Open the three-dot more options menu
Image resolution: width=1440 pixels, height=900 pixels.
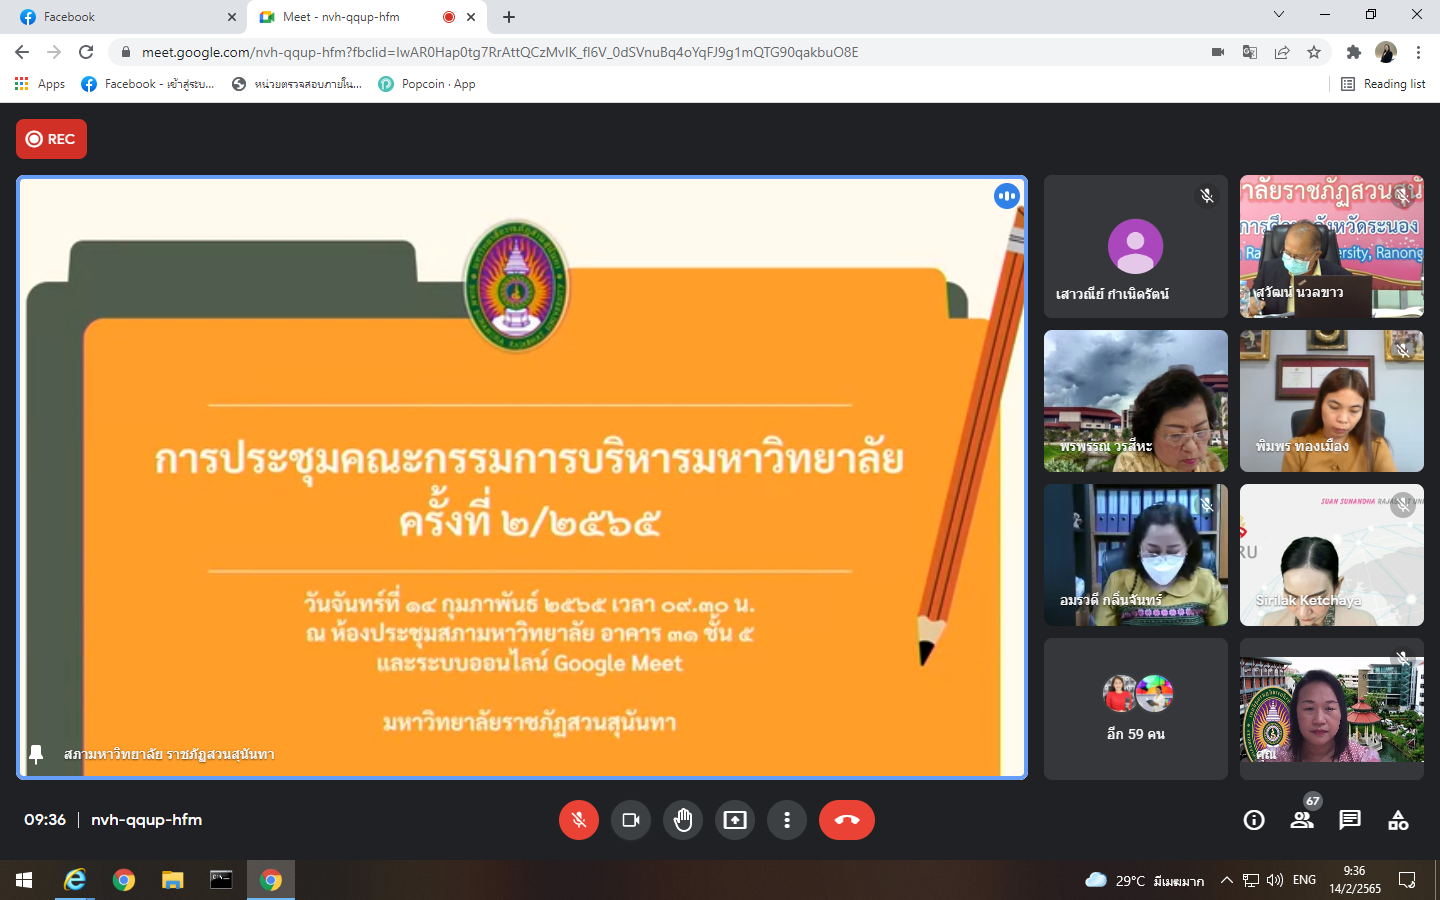pos(787,820)
